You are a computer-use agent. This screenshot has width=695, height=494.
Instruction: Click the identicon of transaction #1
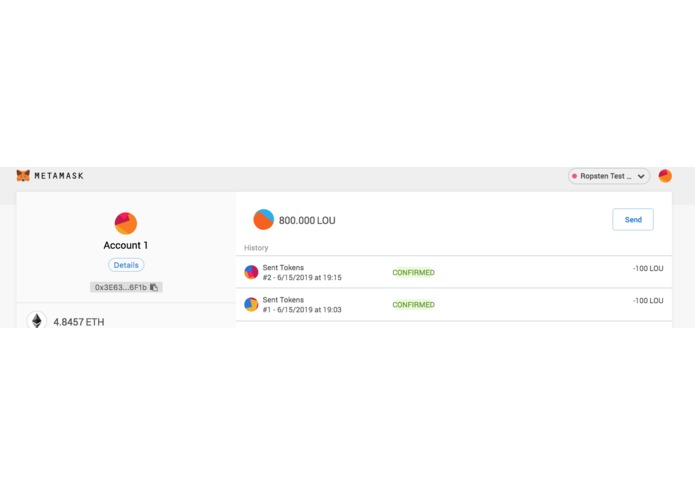251,304
